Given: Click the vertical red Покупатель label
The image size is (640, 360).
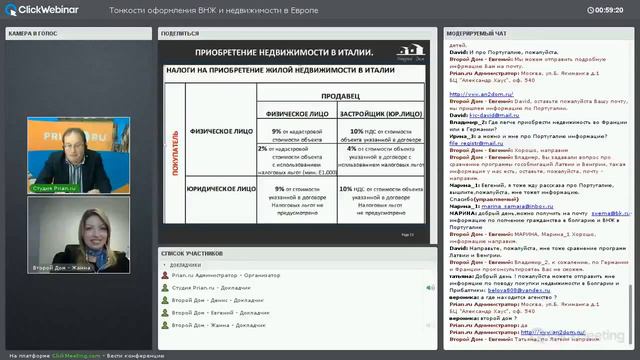Looking at the screenshot, I should point(176,153).
